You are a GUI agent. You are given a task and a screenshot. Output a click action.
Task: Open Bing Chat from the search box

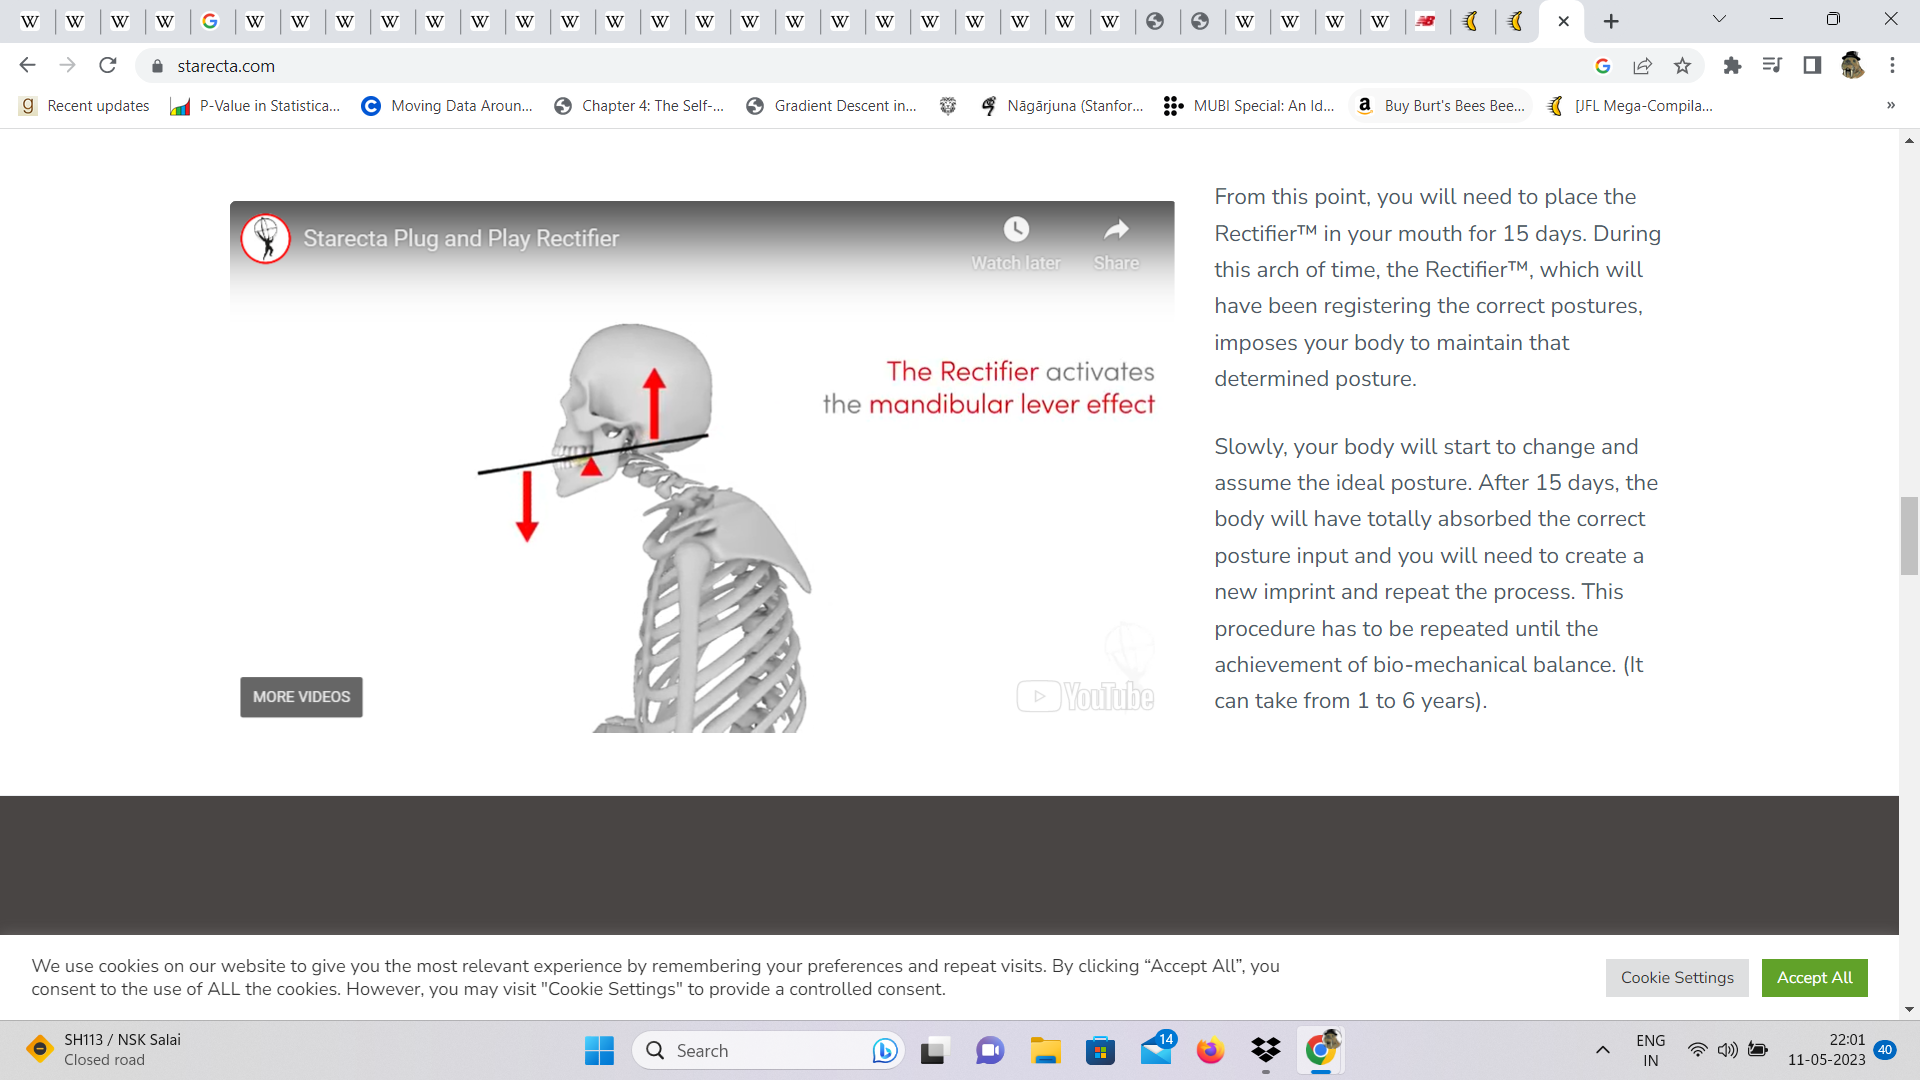[x=884, y=1050]
